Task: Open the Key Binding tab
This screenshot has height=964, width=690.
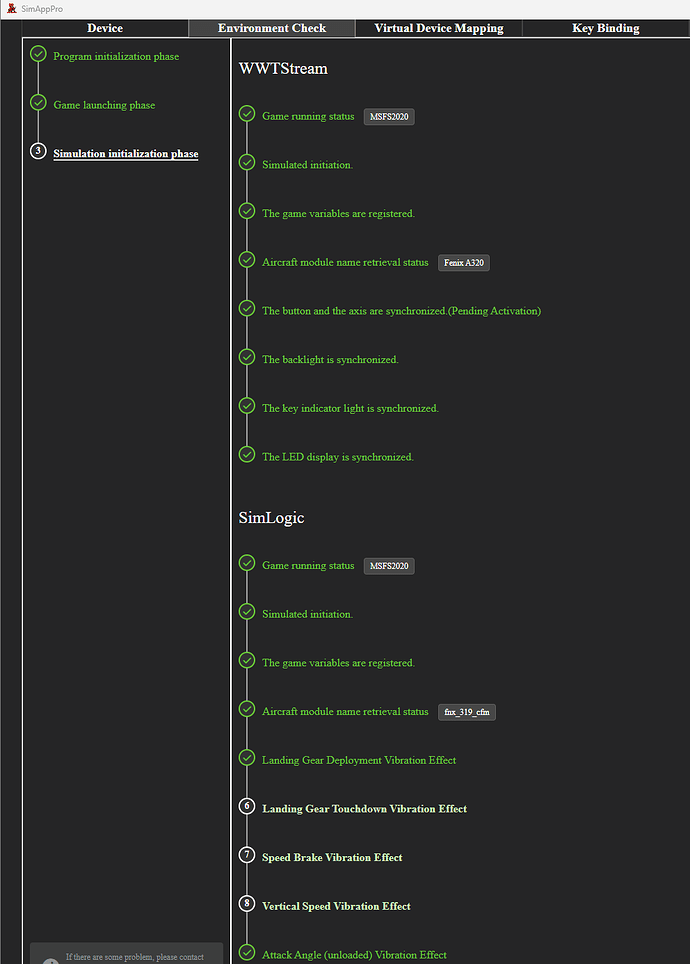Action: pyautogui.click(x=605, y=28)
